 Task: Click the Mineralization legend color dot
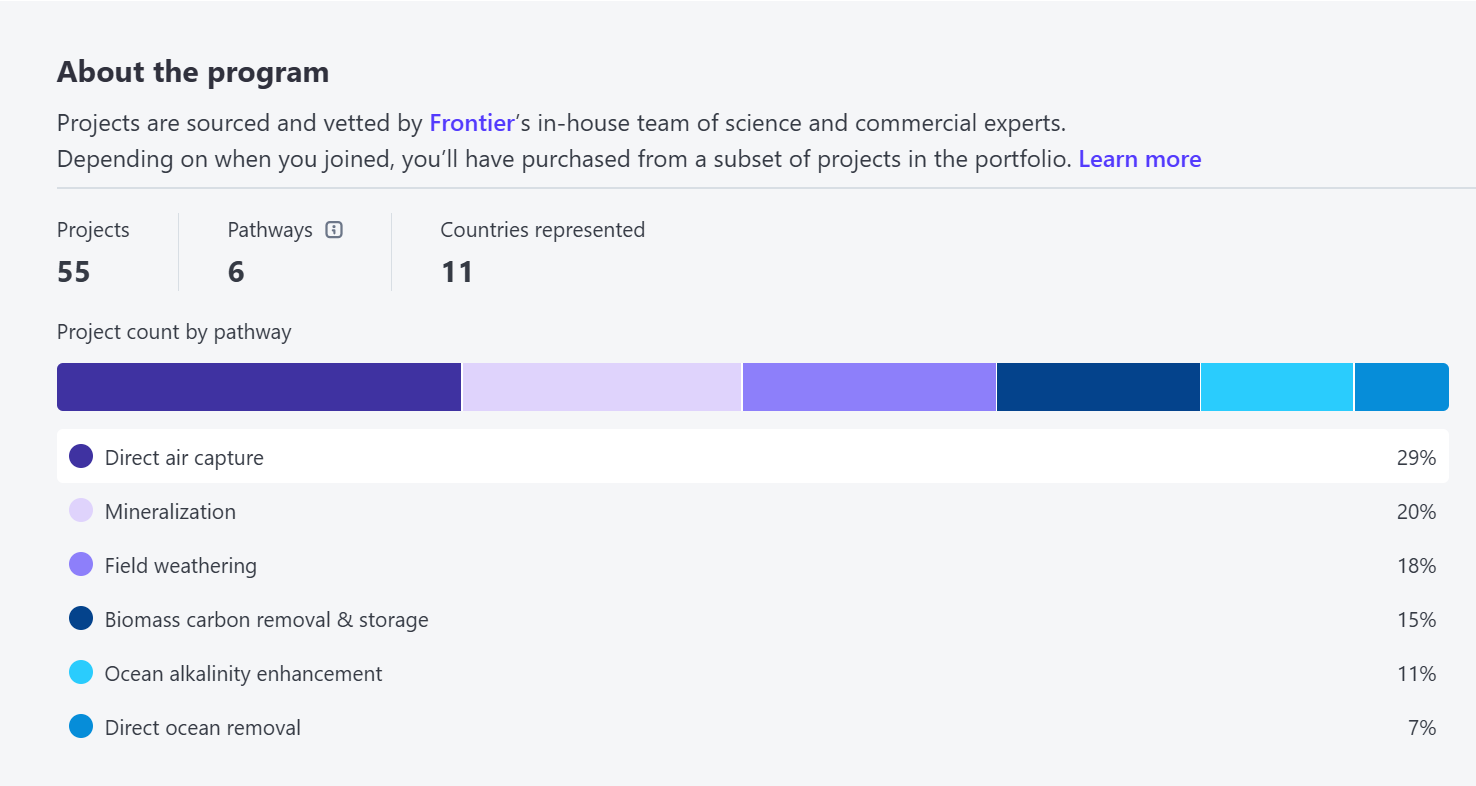pos(81,511)
